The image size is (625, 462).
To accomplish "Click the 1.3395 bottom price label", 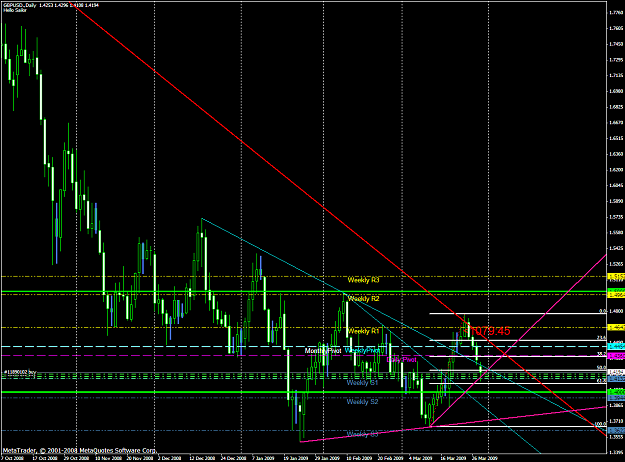I will (616, 452).
